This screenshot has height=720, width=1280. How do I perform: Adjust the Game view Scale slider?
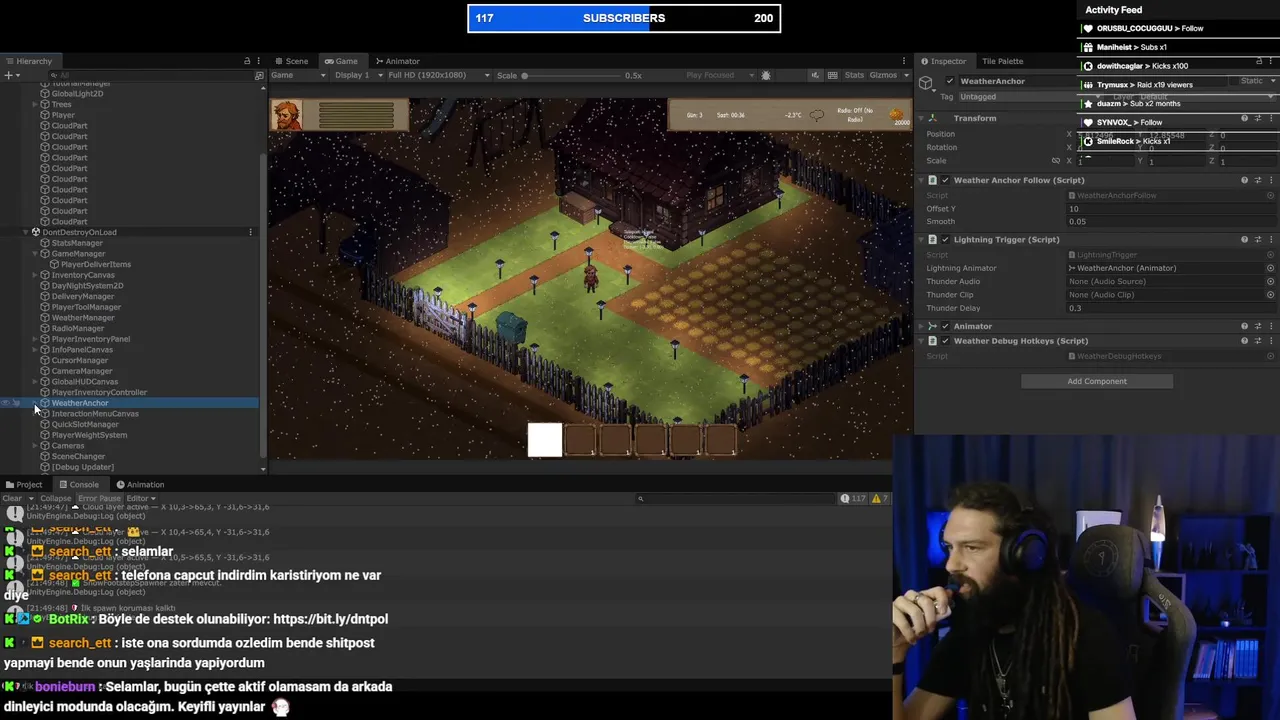point(570,75)
